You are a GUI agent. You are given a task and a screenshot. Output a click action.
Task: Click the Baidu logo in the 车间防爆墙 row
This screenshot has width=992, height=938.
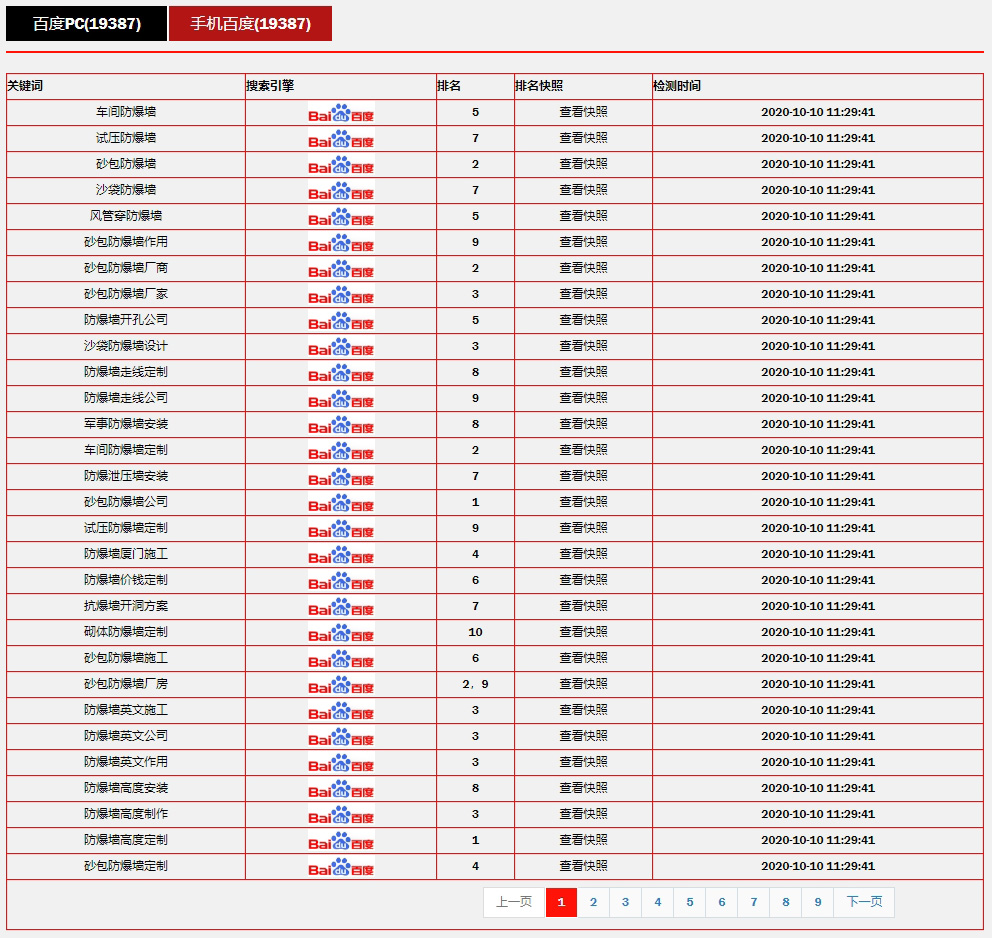(341, 113)
